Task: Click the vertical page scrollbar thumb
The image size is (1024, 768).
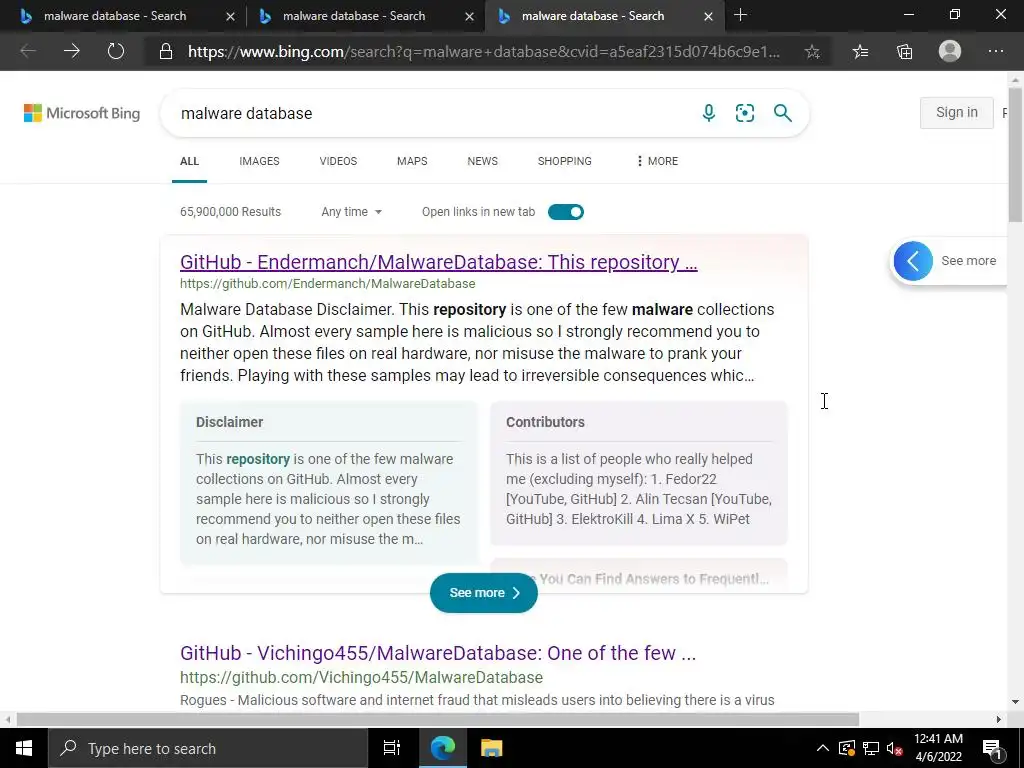Action: 1016,153
